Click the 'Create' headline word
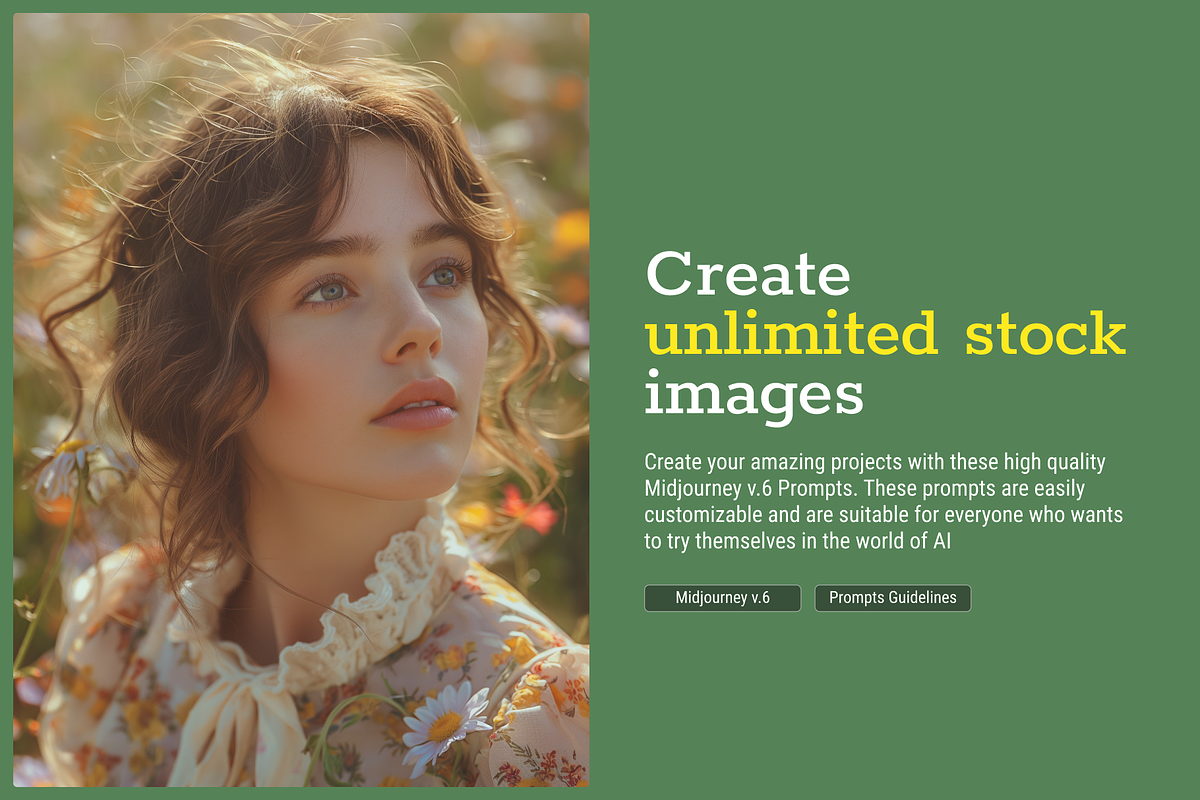Image resolution: width=1200 pixels, height=800 pixels. click(x=748, y=273)
